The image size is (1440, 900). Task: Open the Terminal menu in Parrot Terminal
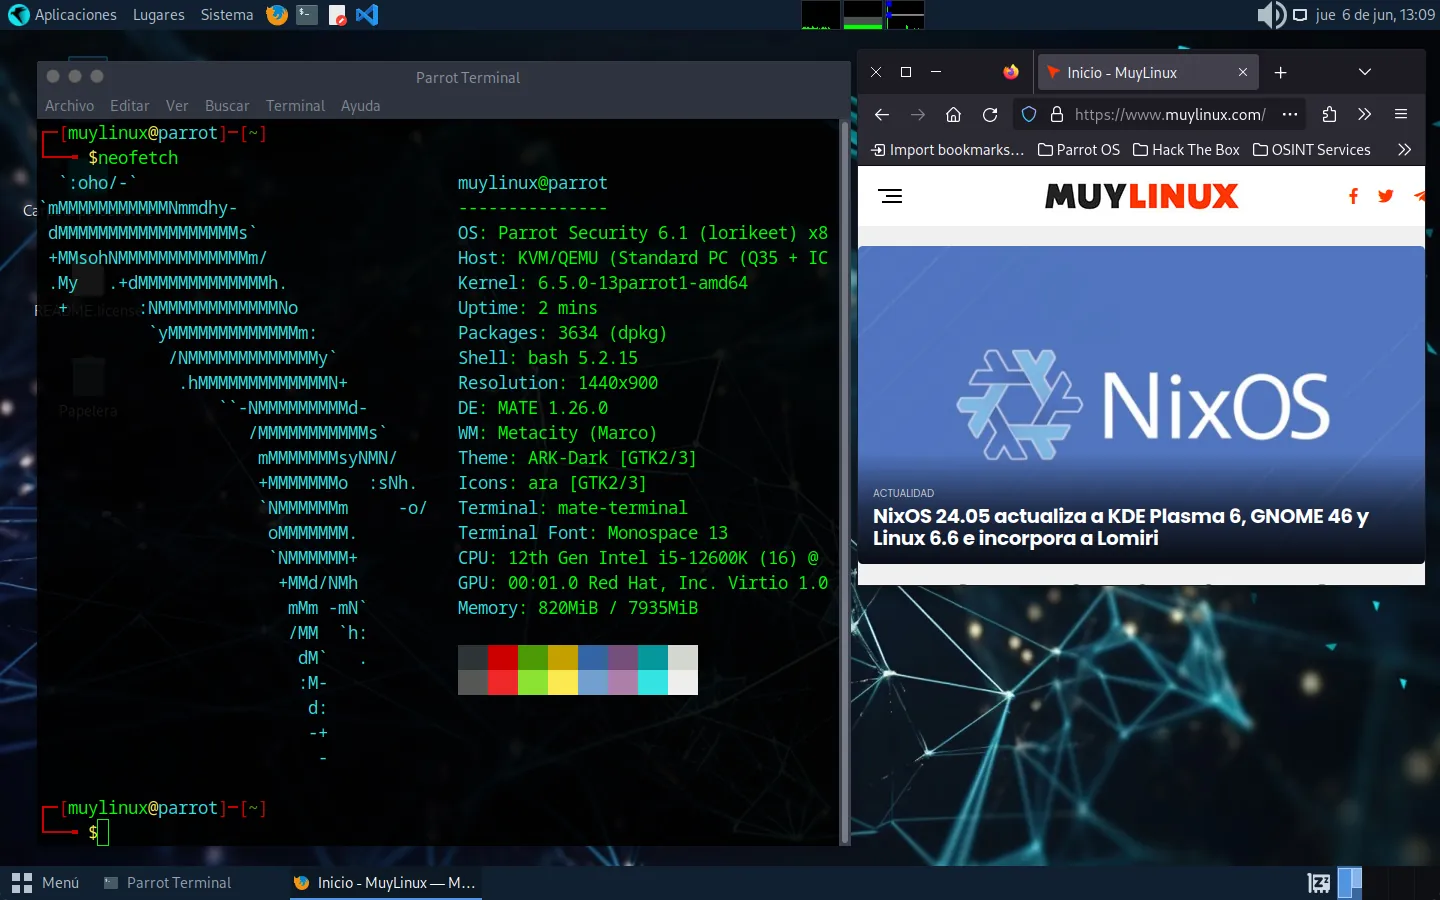point(295,106)
